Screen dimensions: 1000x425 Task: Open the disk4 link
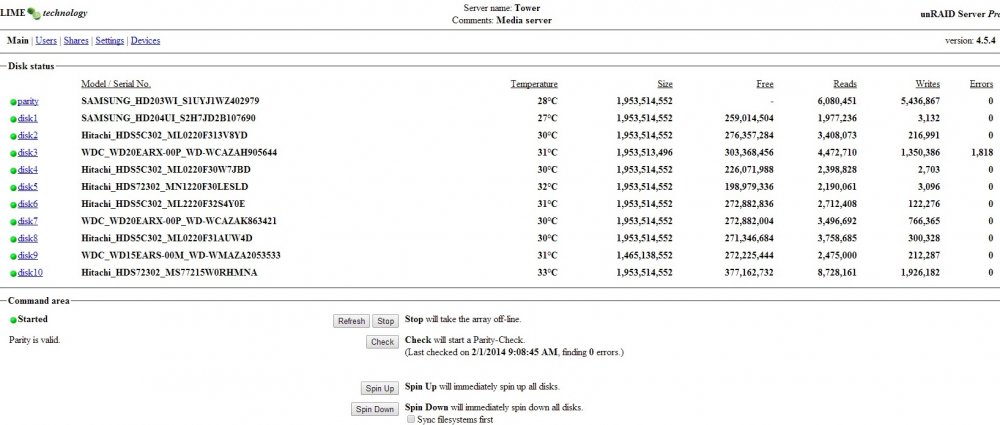click(x=27, y=170)
